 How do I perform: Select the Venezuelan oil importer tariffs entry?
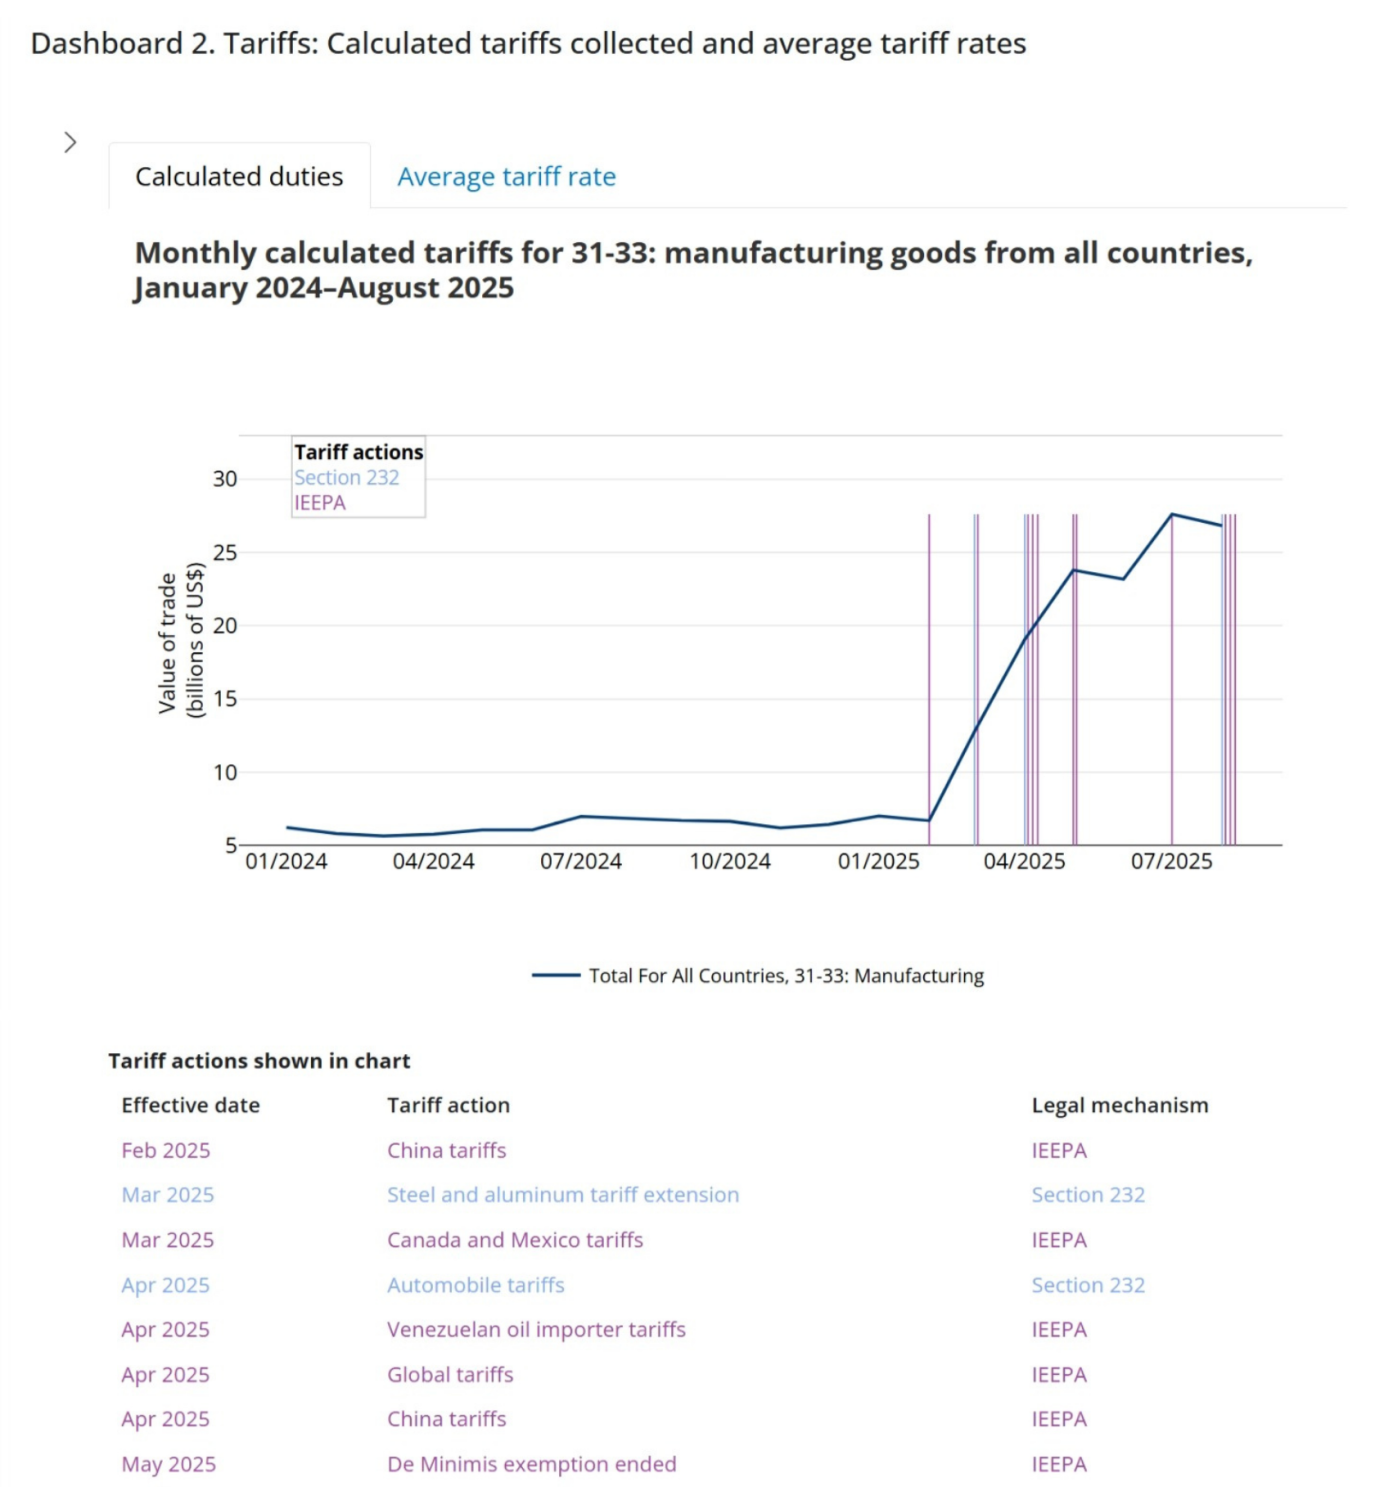(x=536, y=1329)
